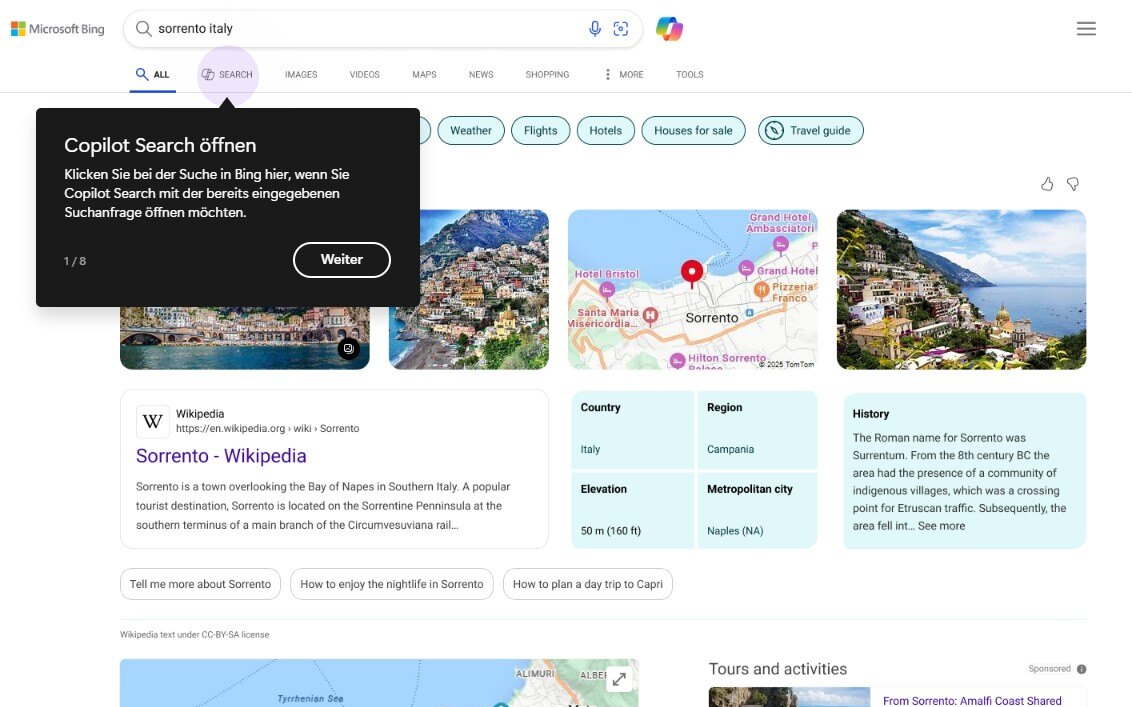
Task: Open the IMAGES tab
Action: [x=301, y=74]
